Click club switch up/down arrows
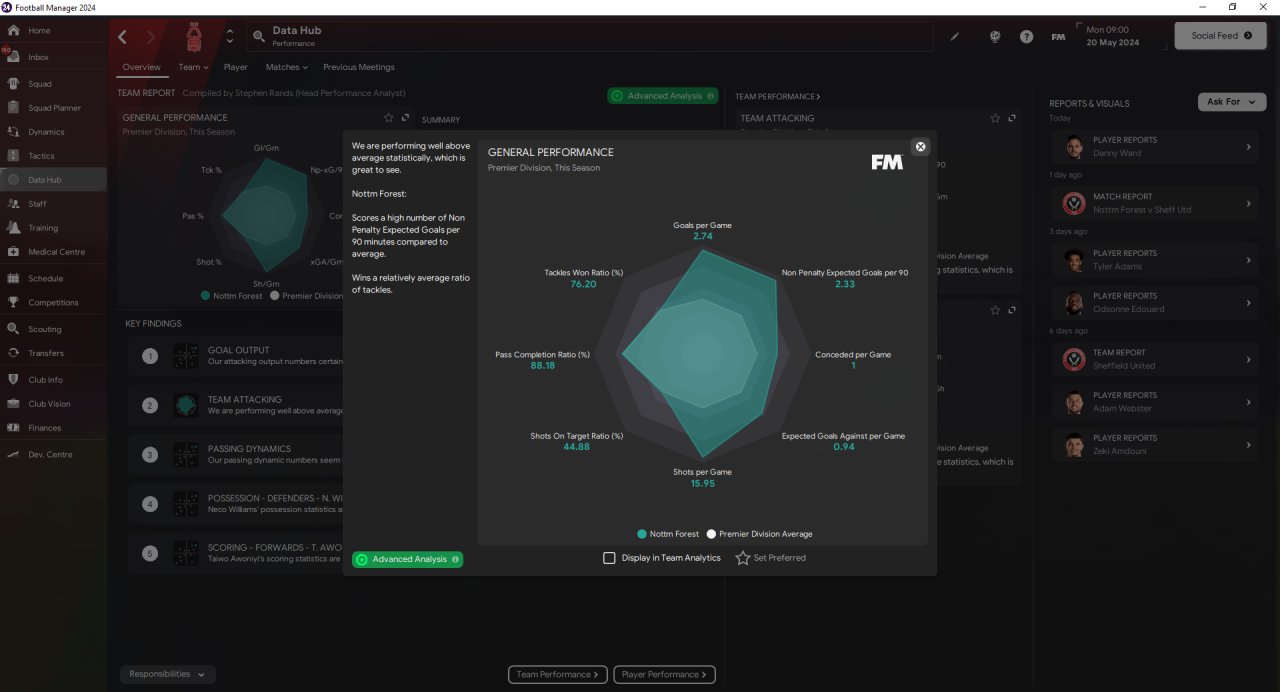 point(230,37)
